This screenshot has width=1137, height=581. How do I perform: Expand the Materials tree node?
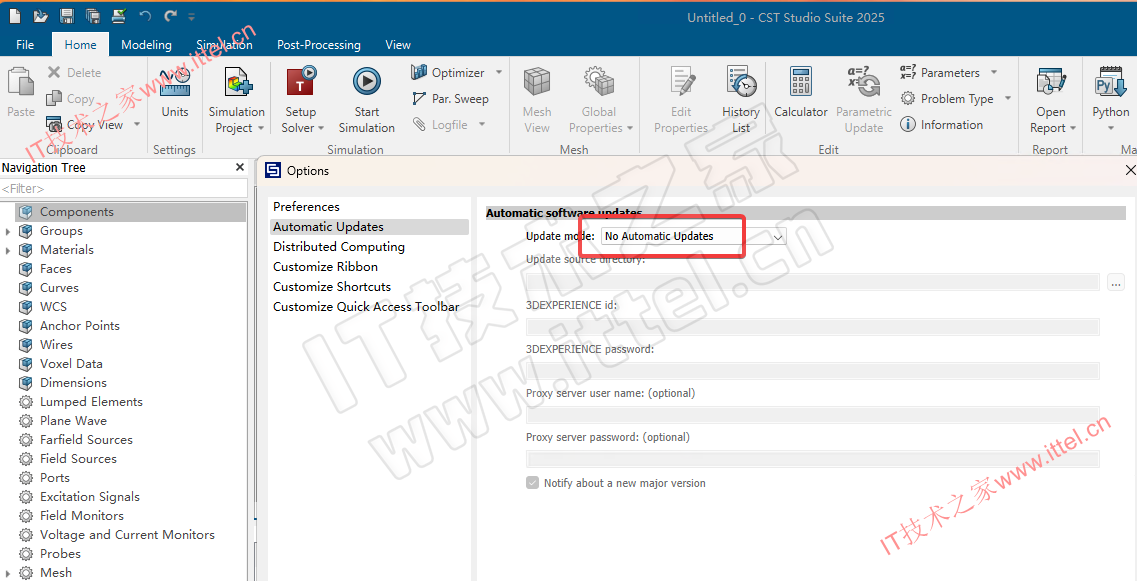[x=8, y=250]
